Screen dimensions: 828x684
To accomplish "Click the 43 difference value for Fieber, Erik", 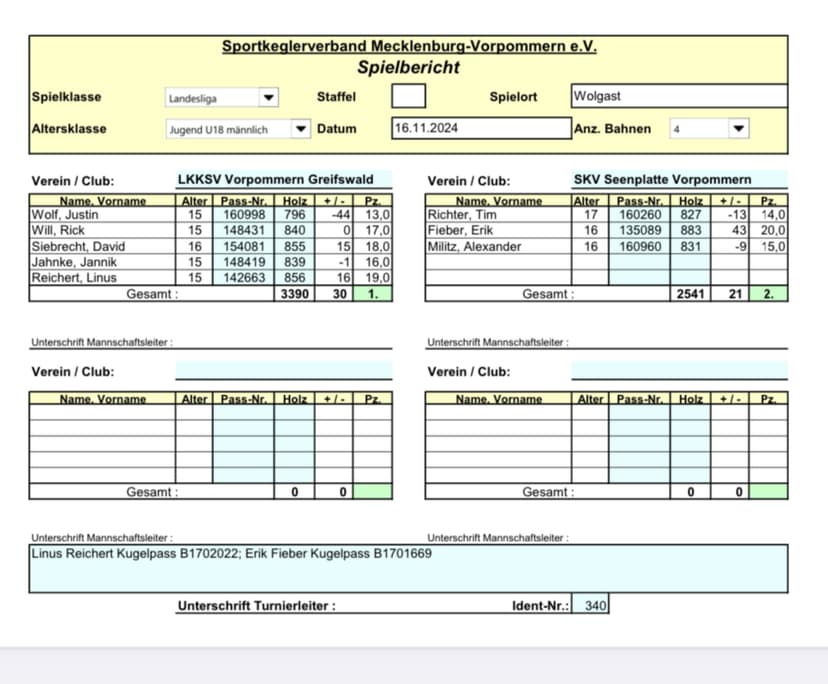I will tap(730, 230).
